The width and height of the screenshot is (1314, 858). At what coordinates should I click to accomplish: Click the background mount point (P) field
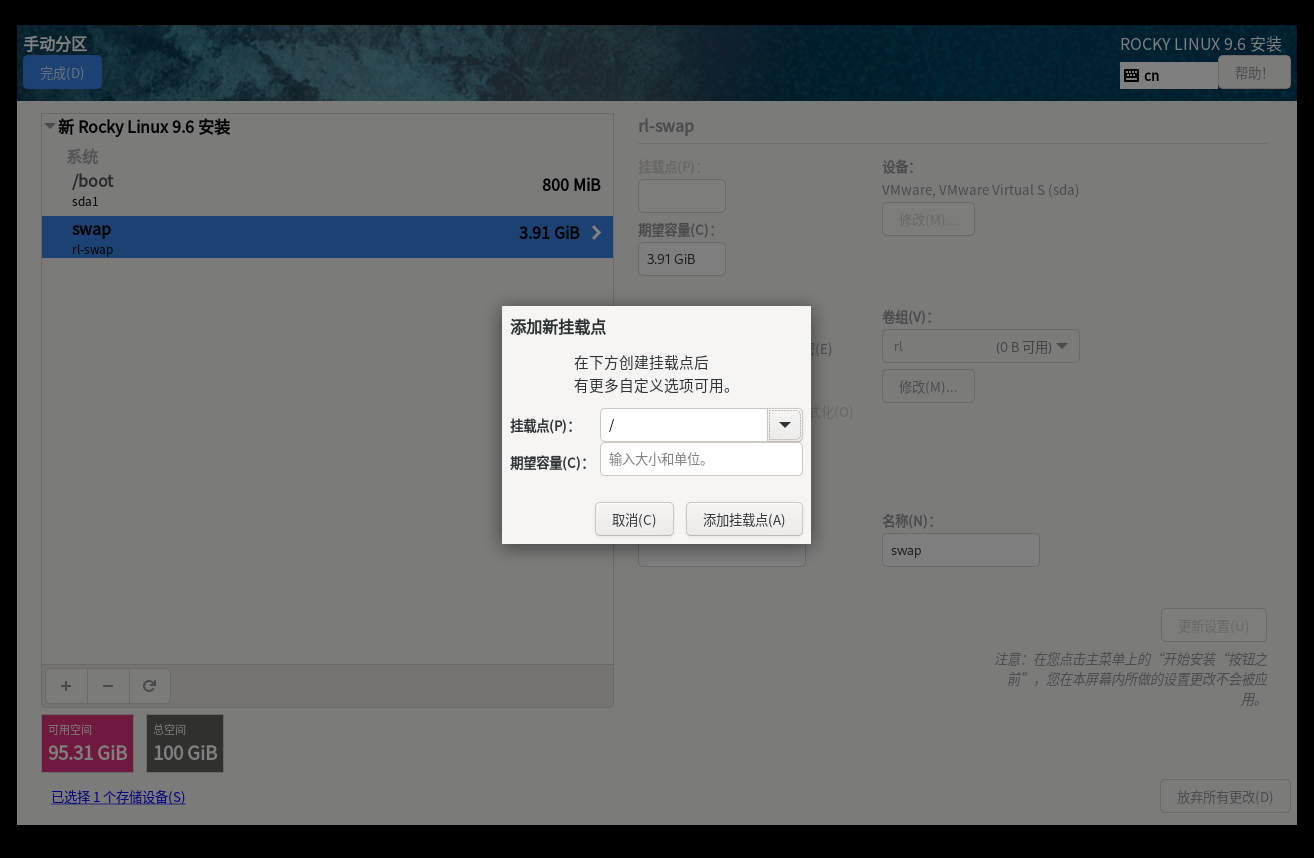point(682,196)
